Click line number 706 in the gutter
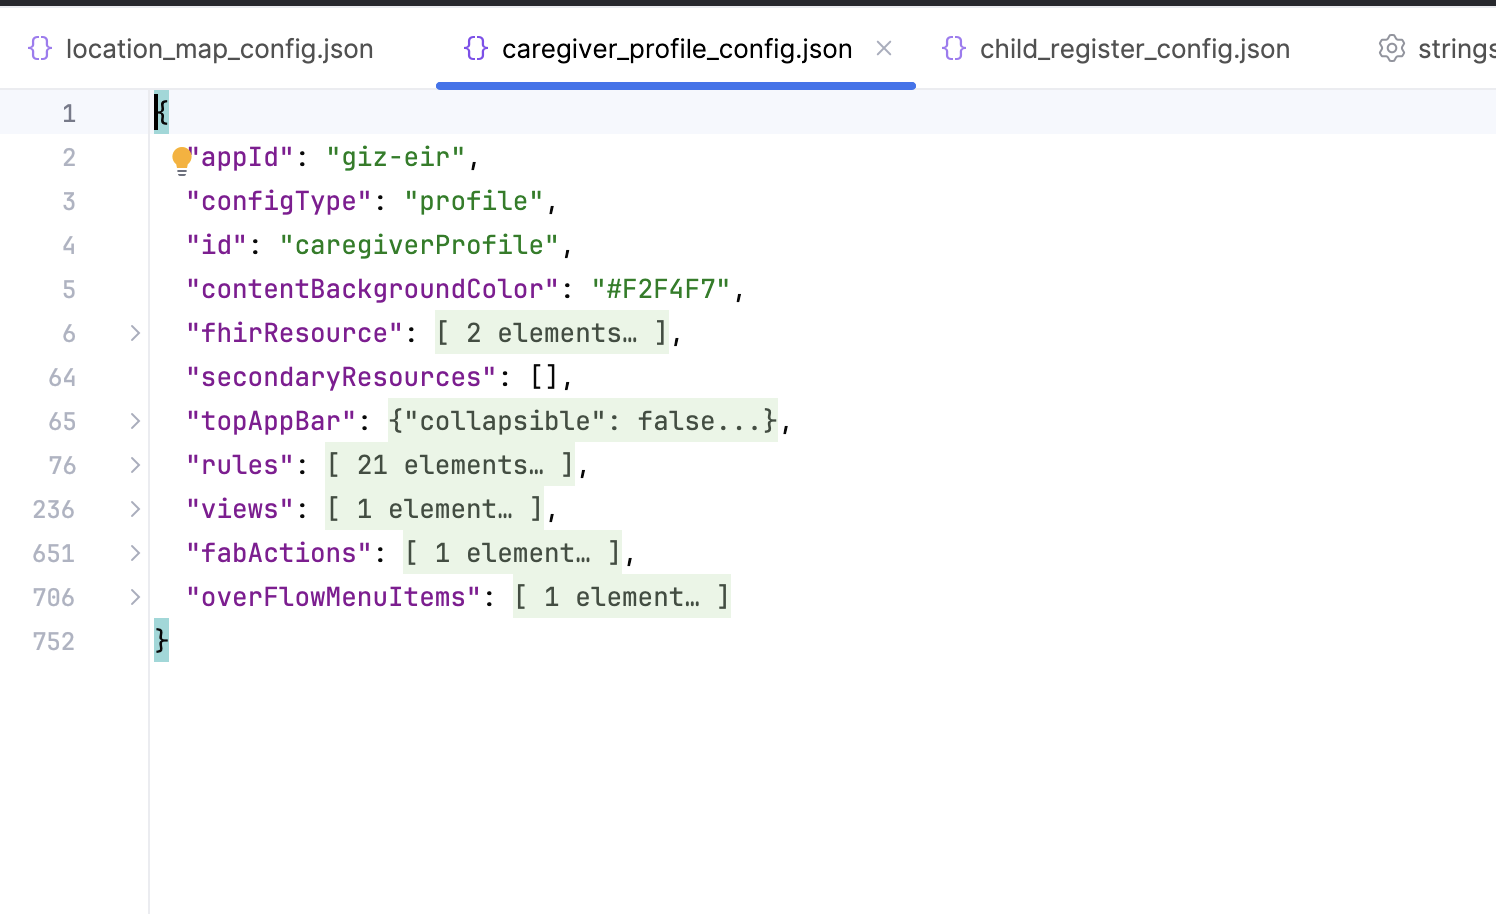 pos(54,597)
